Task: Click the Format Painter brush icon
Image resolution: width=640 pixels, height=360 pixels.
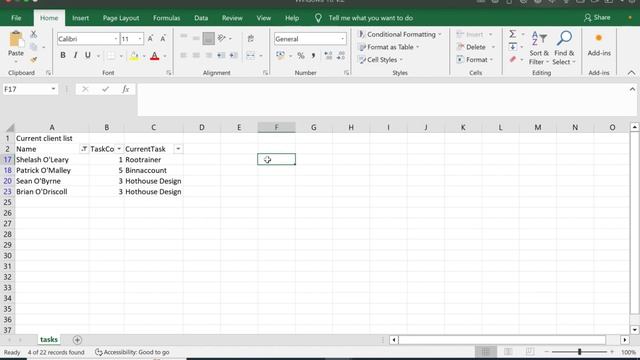Action: [x=34, y=60]
